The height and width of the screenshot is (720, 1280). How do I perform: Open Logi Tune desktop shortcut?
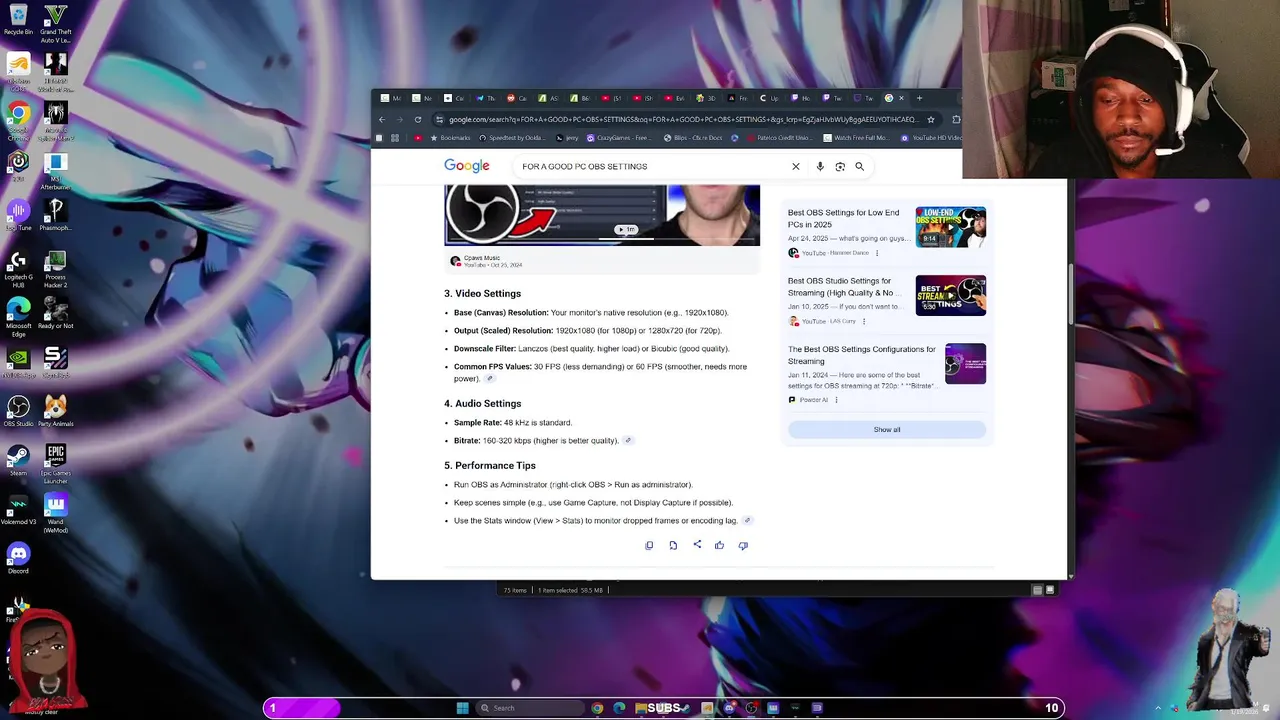click(x=18, y=215)
